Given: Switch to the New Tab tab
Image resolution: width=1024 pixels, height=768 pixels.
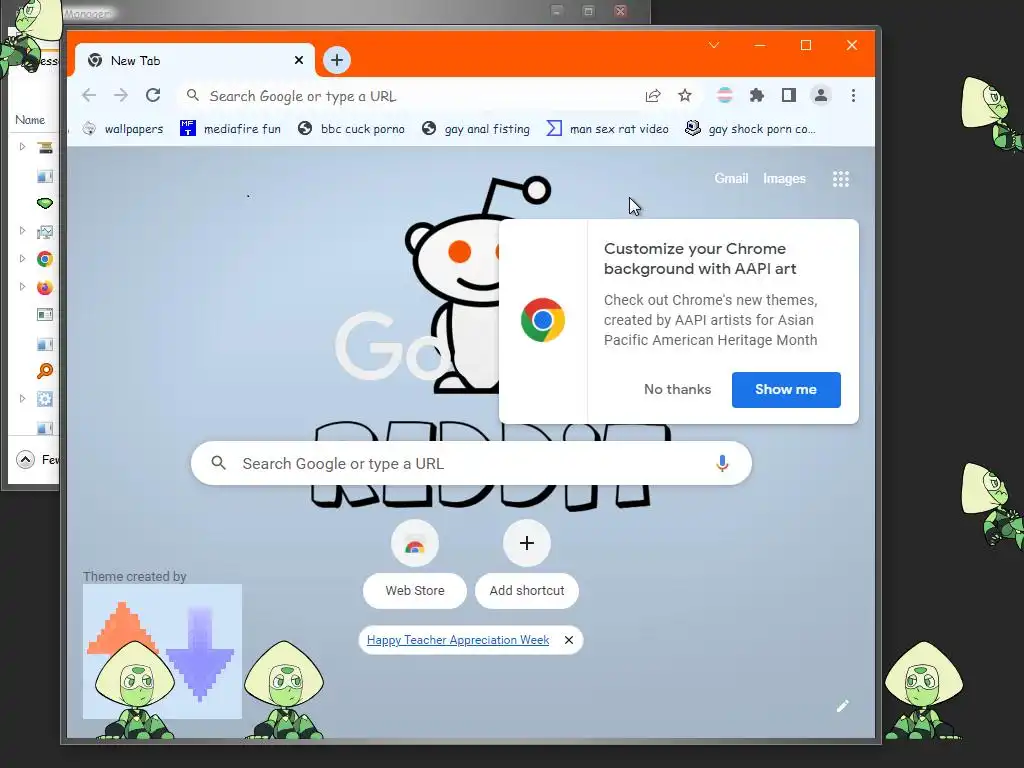Looking at the screenshot, I should [195, 60].
